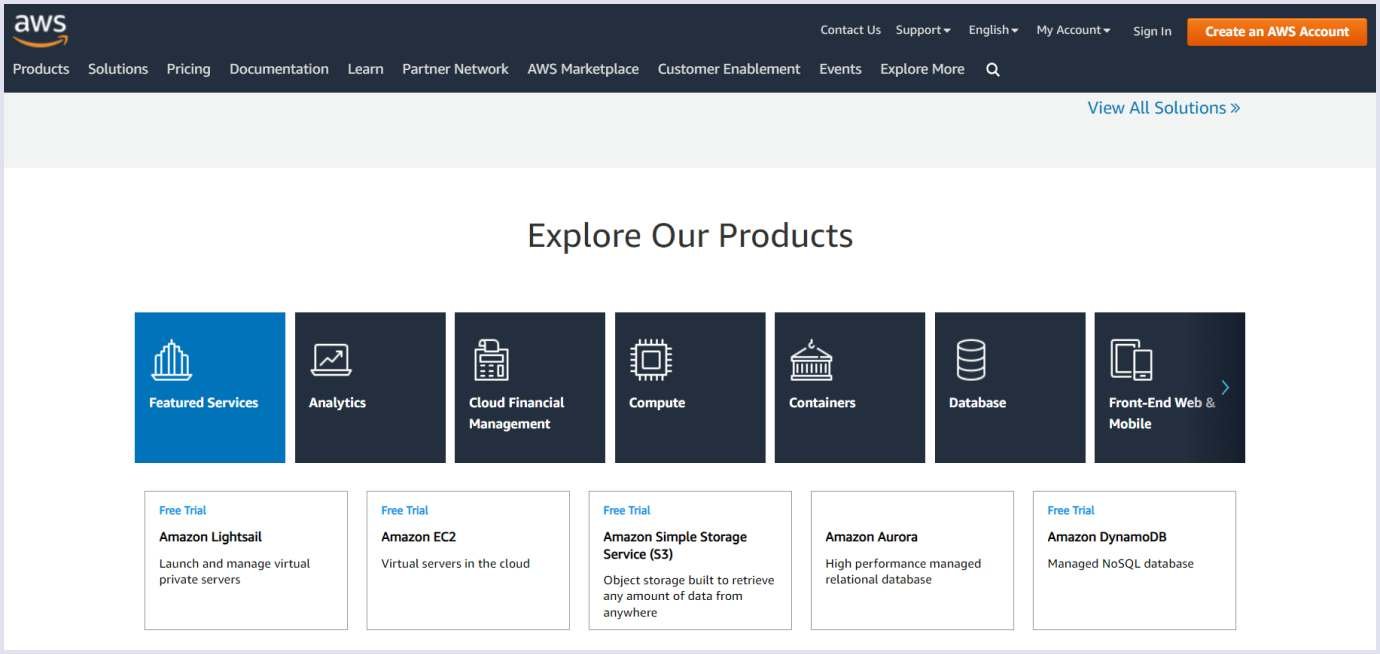Screen dimensions: 1380x654
Task: Click the Sign In link
Action: point(1152,31)
